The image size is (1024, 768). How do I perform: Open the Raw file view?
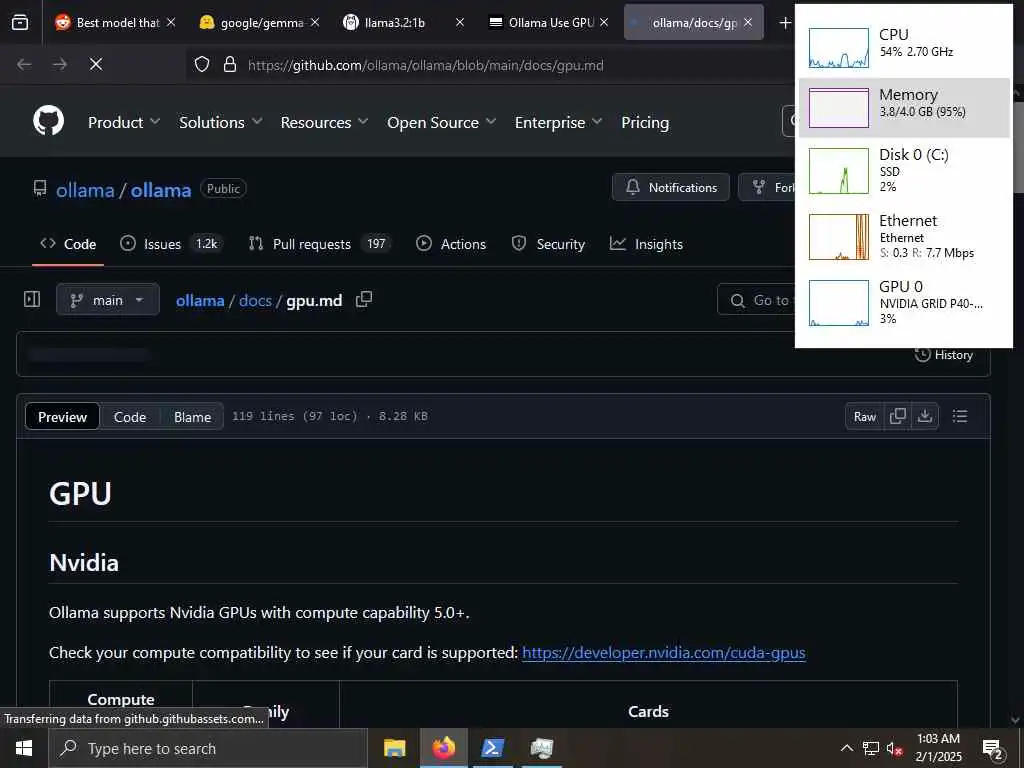click(865, 416)
